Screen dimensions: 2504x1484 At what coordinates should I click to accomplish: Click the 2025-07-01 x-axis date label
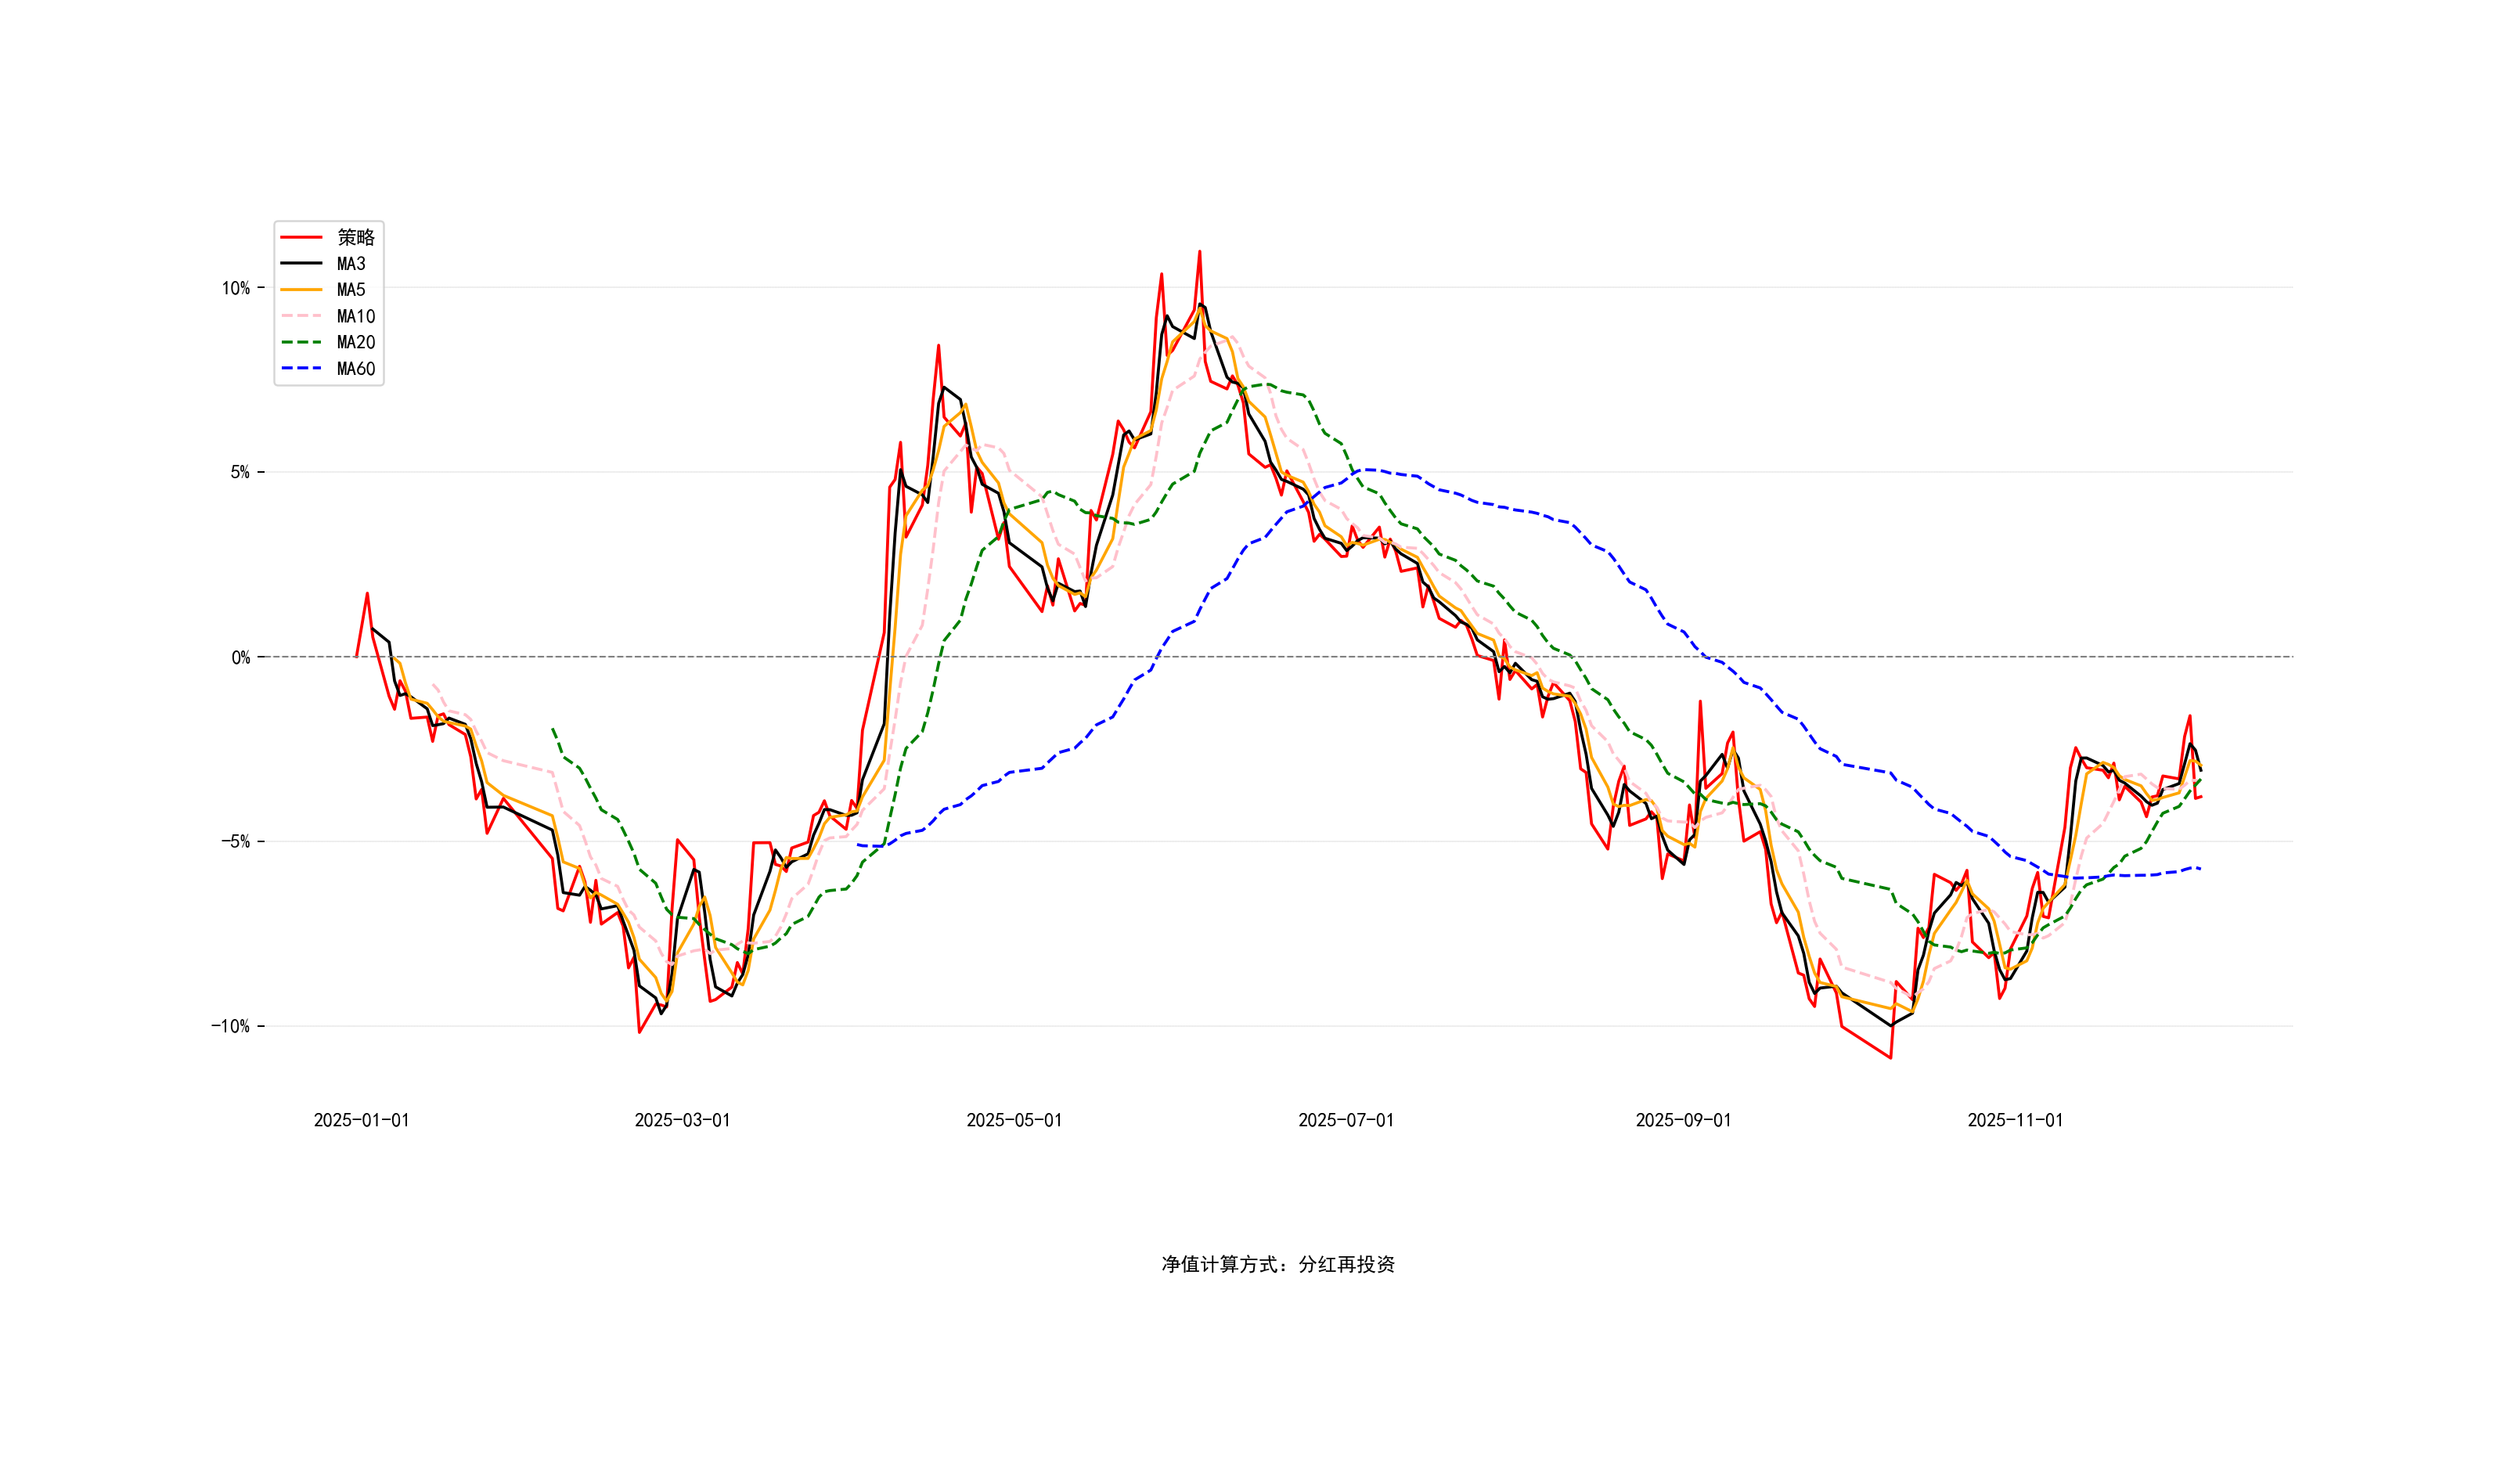coord(1346,1120)
